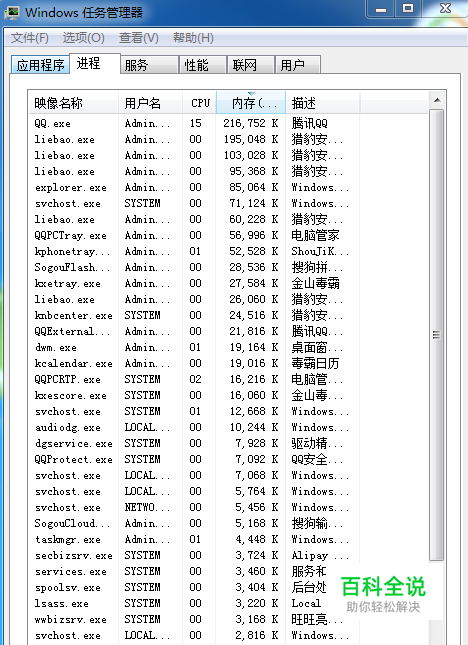Switch to the 应用程序 tab
The image size is (468, 645).
40,65
